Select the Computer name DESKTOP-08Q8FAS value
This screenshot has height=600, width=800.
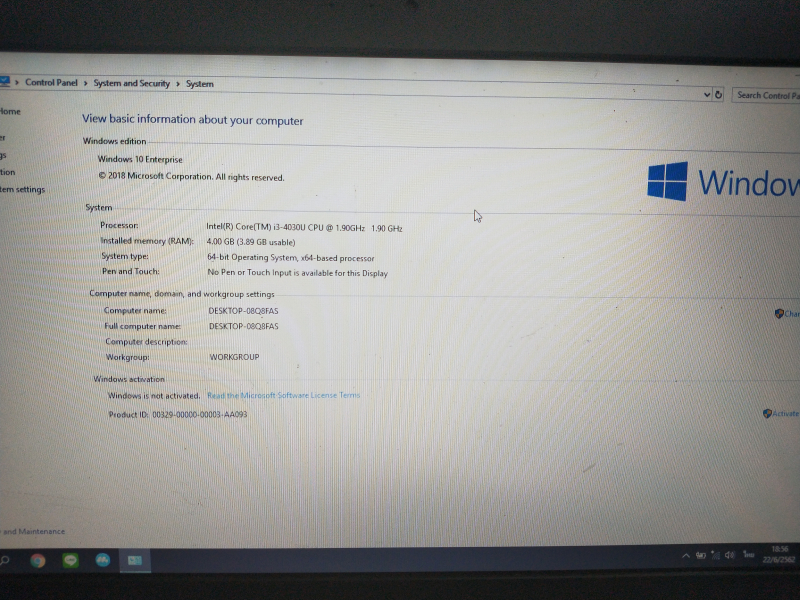coord(243,311)
